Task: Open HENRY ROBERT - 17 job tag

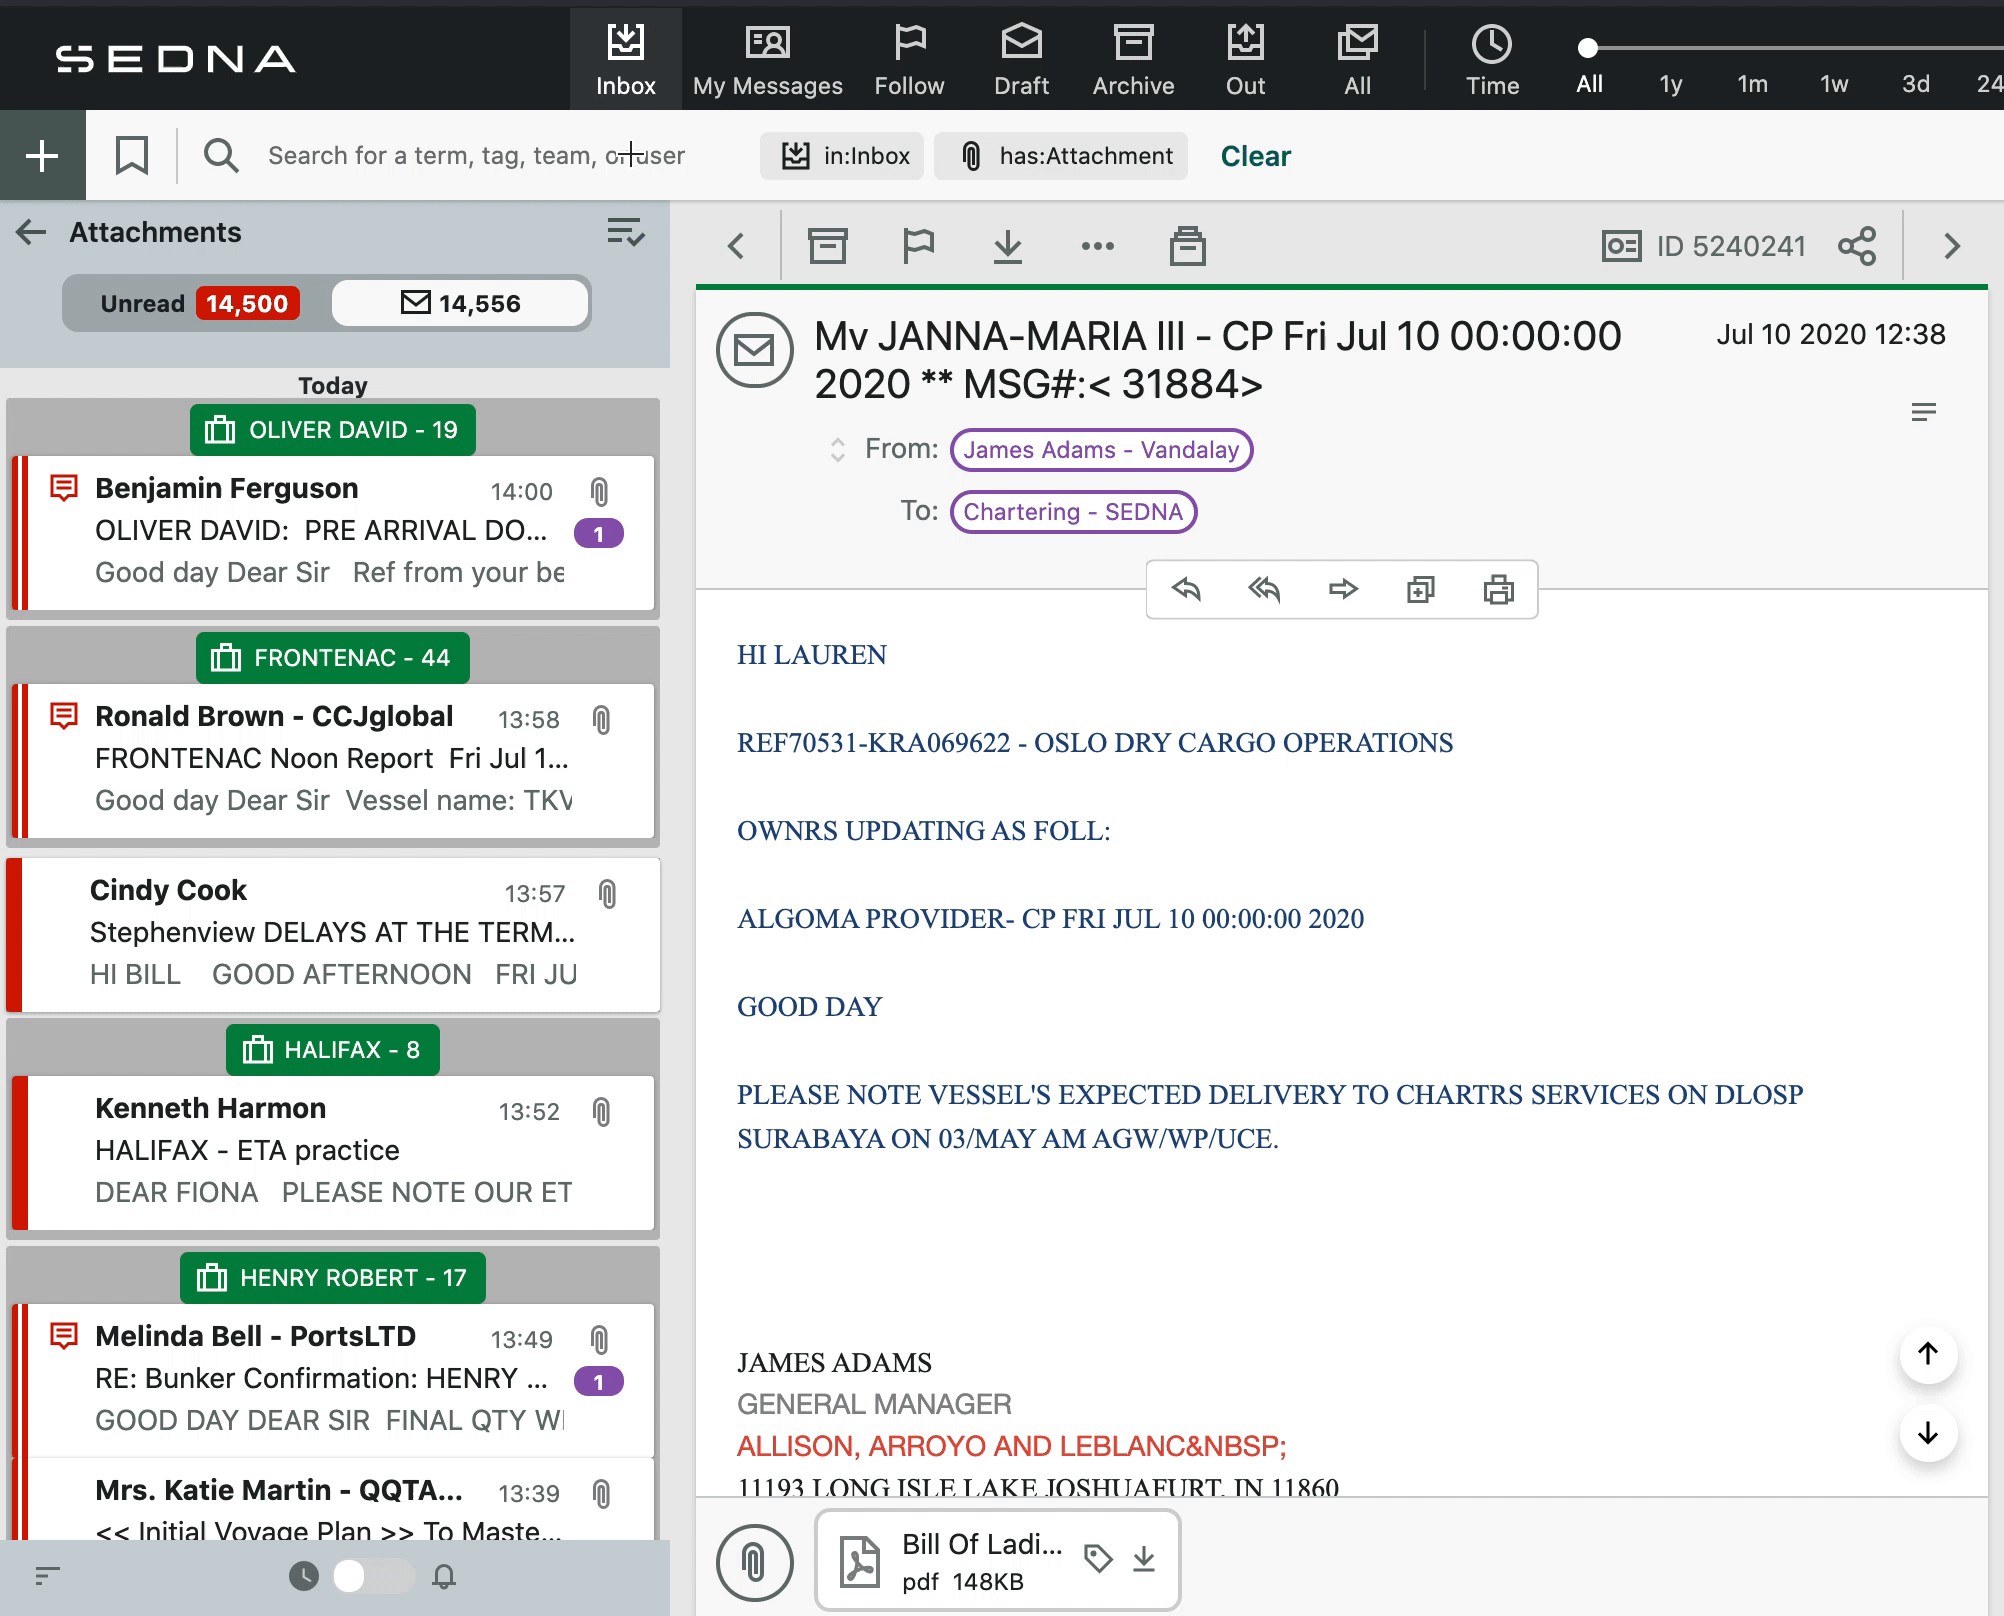Action: (x=332, y=1278)
